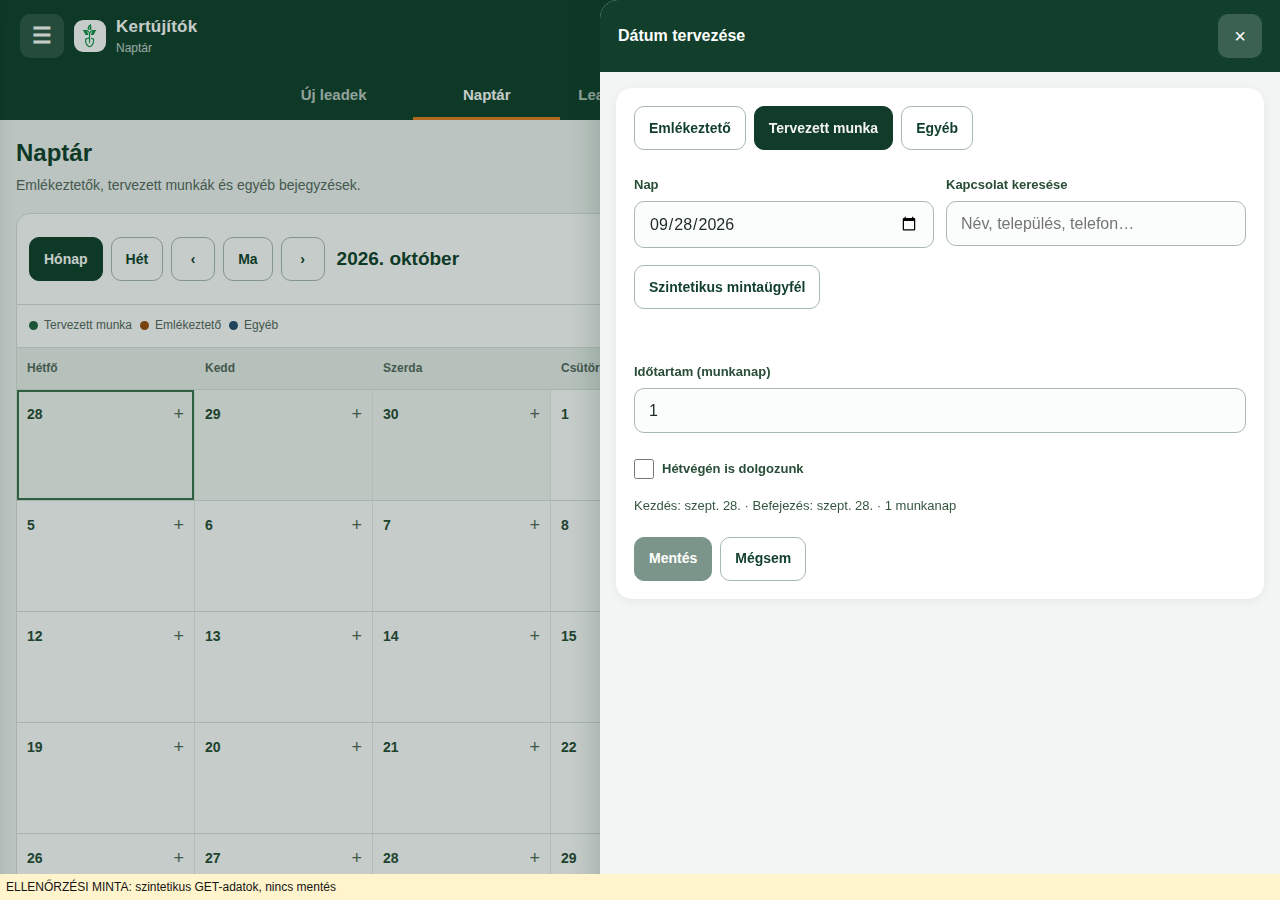Image resolution: width=1280 pixels, height=900 pixels.
Task: Click plus icon on day 13
Action: [x=356, y=635]
